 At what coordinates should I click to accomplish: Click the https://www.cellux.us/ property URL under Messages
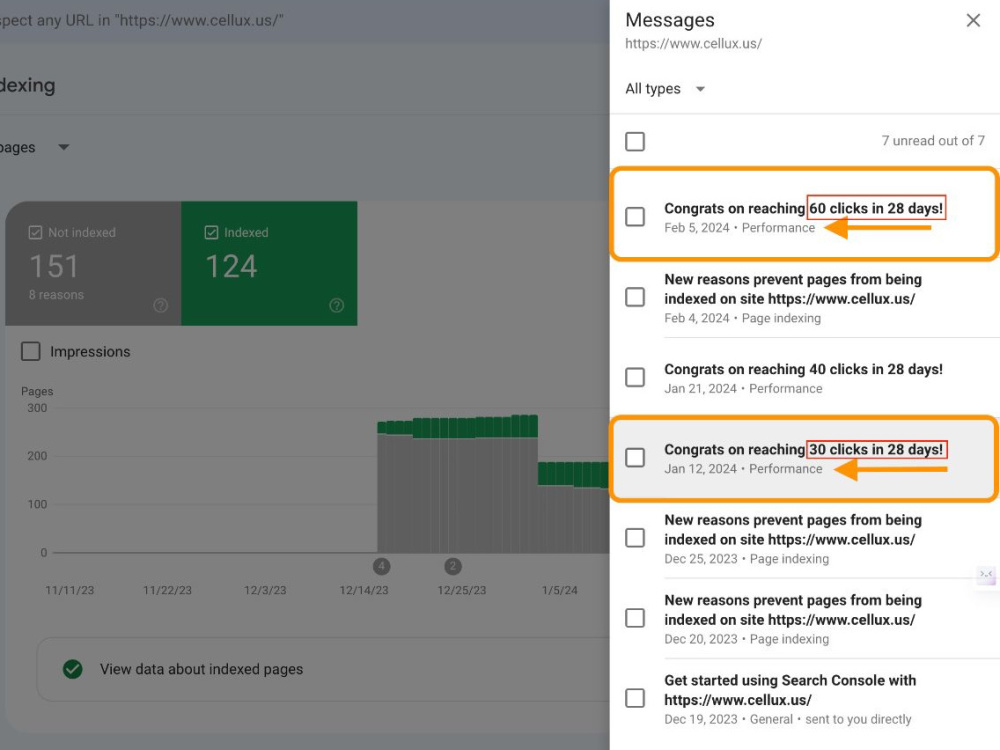tap(693, 44)
